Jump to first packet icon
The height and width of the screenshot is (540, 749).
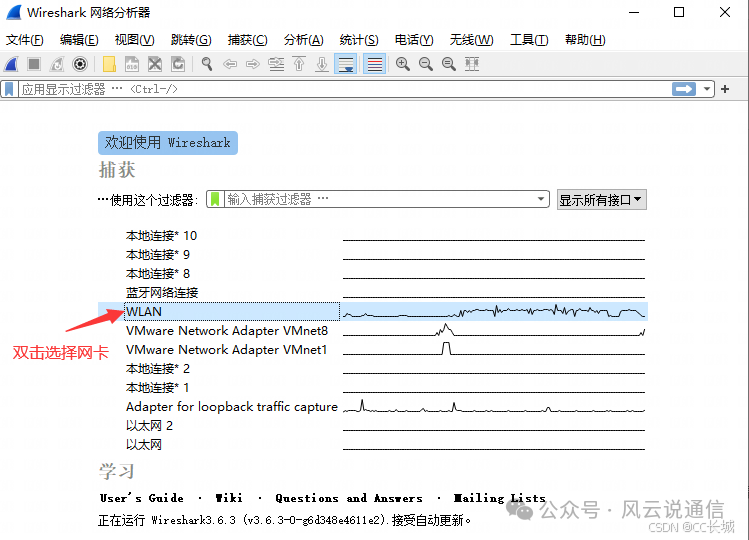[x=299, y=64]
